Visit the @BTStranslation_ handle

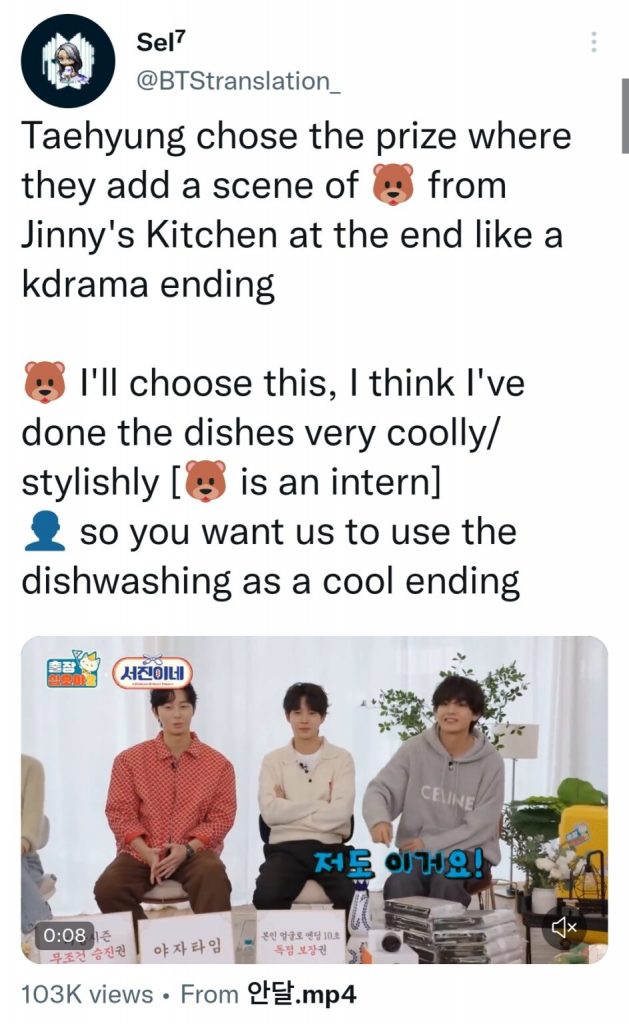tap(238, 81)
